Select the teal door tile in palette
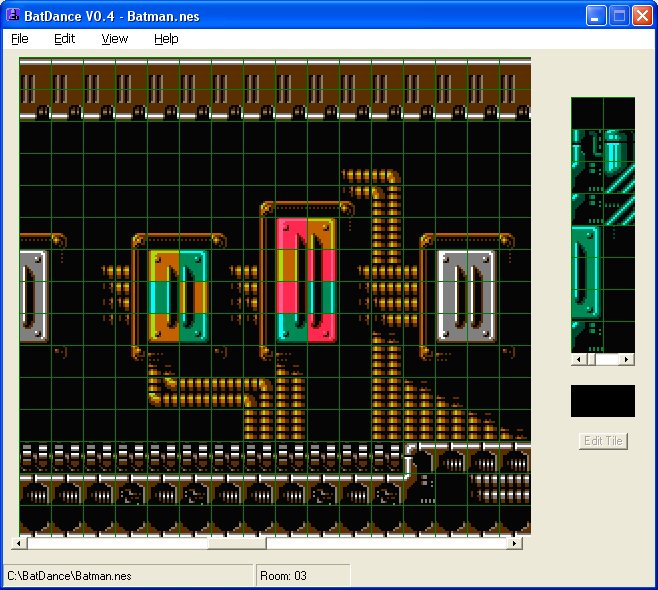 (x=586, y=273)
